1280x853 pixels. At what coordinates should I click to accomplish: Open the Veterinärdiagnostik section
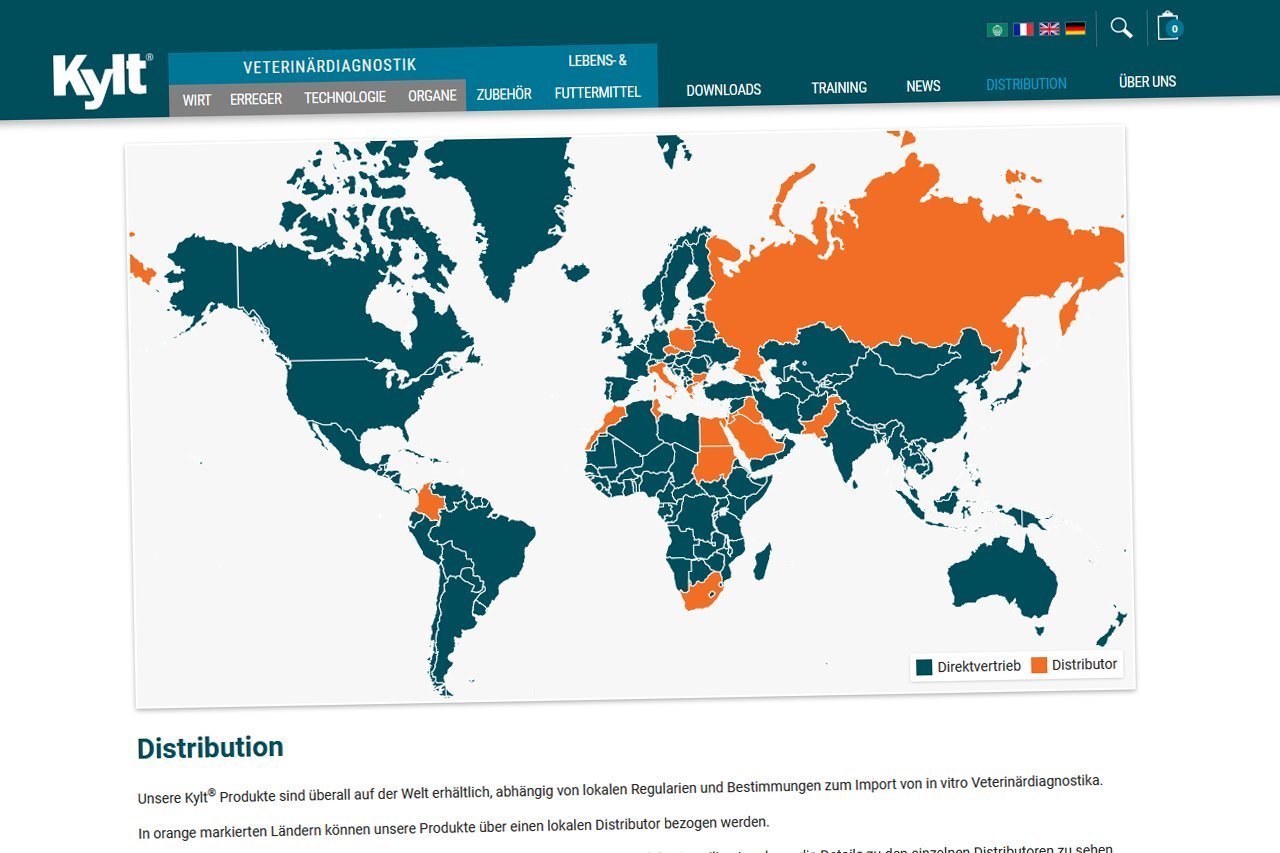329,66
